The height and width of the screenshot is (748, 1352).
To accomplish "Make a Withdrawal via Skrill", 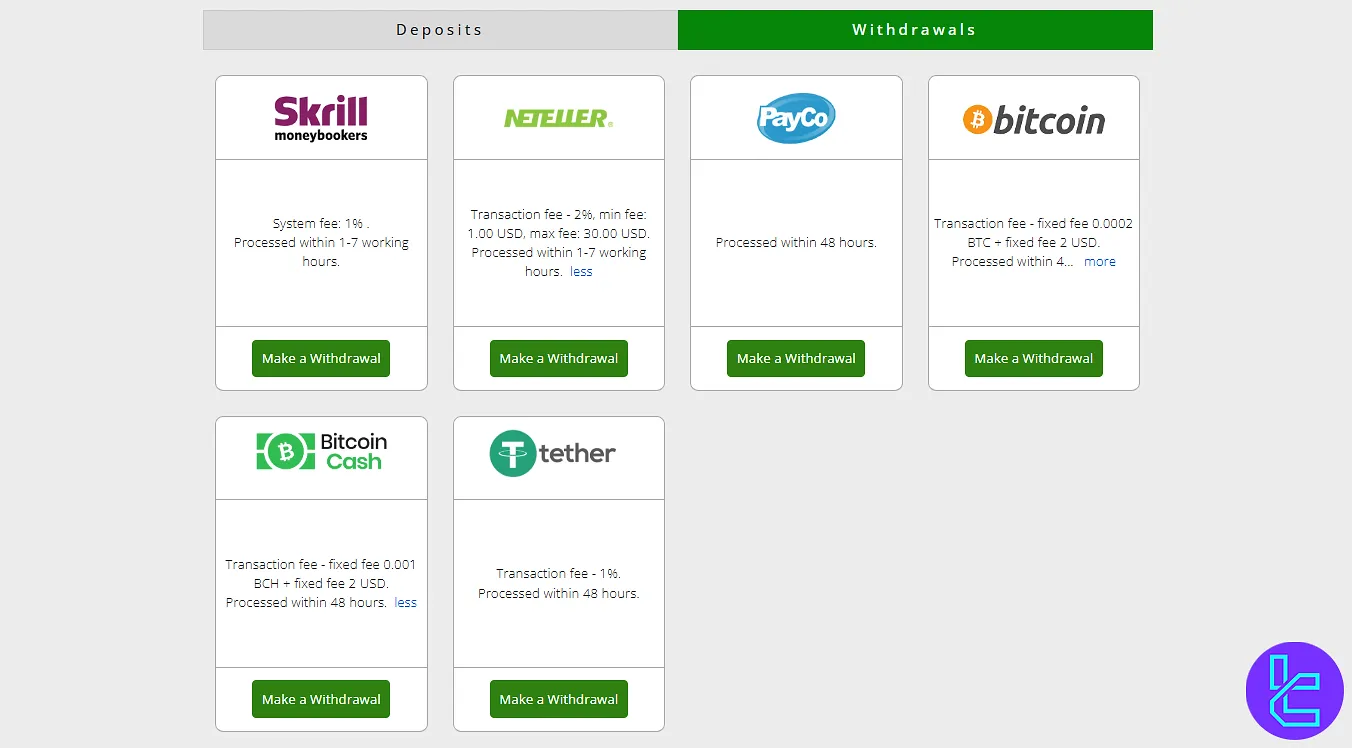I will point(321,358).
